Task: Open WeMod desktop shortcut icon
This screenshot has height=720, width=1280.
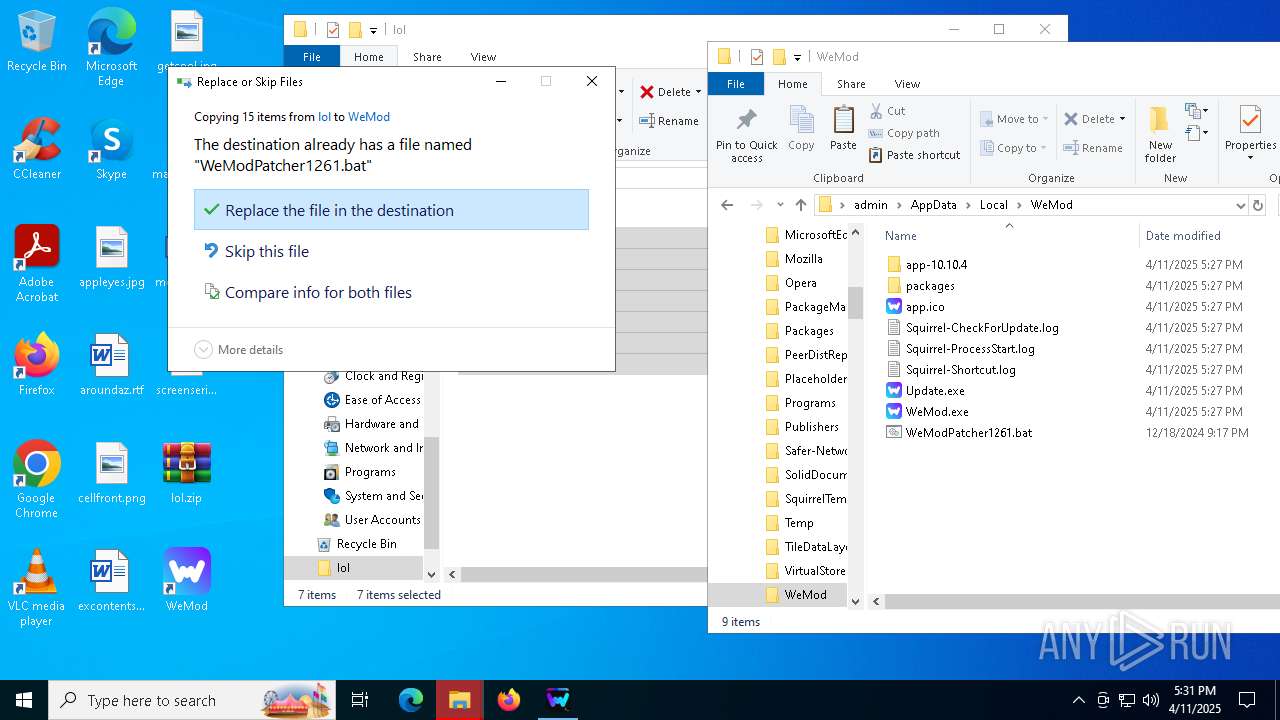Action: 187,579
